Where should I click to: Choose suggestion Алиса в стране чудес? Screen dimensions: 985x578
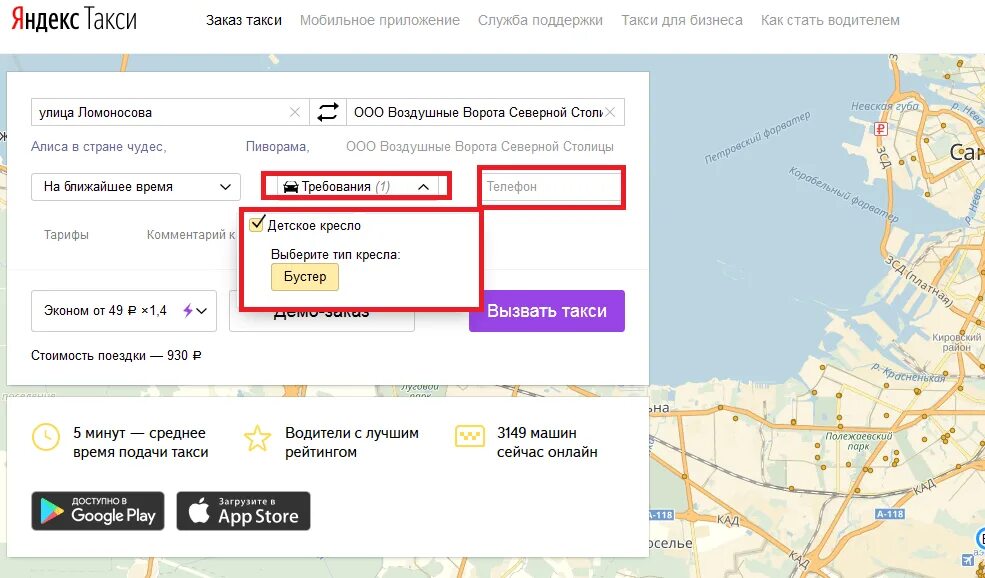[x=99, y=146]
